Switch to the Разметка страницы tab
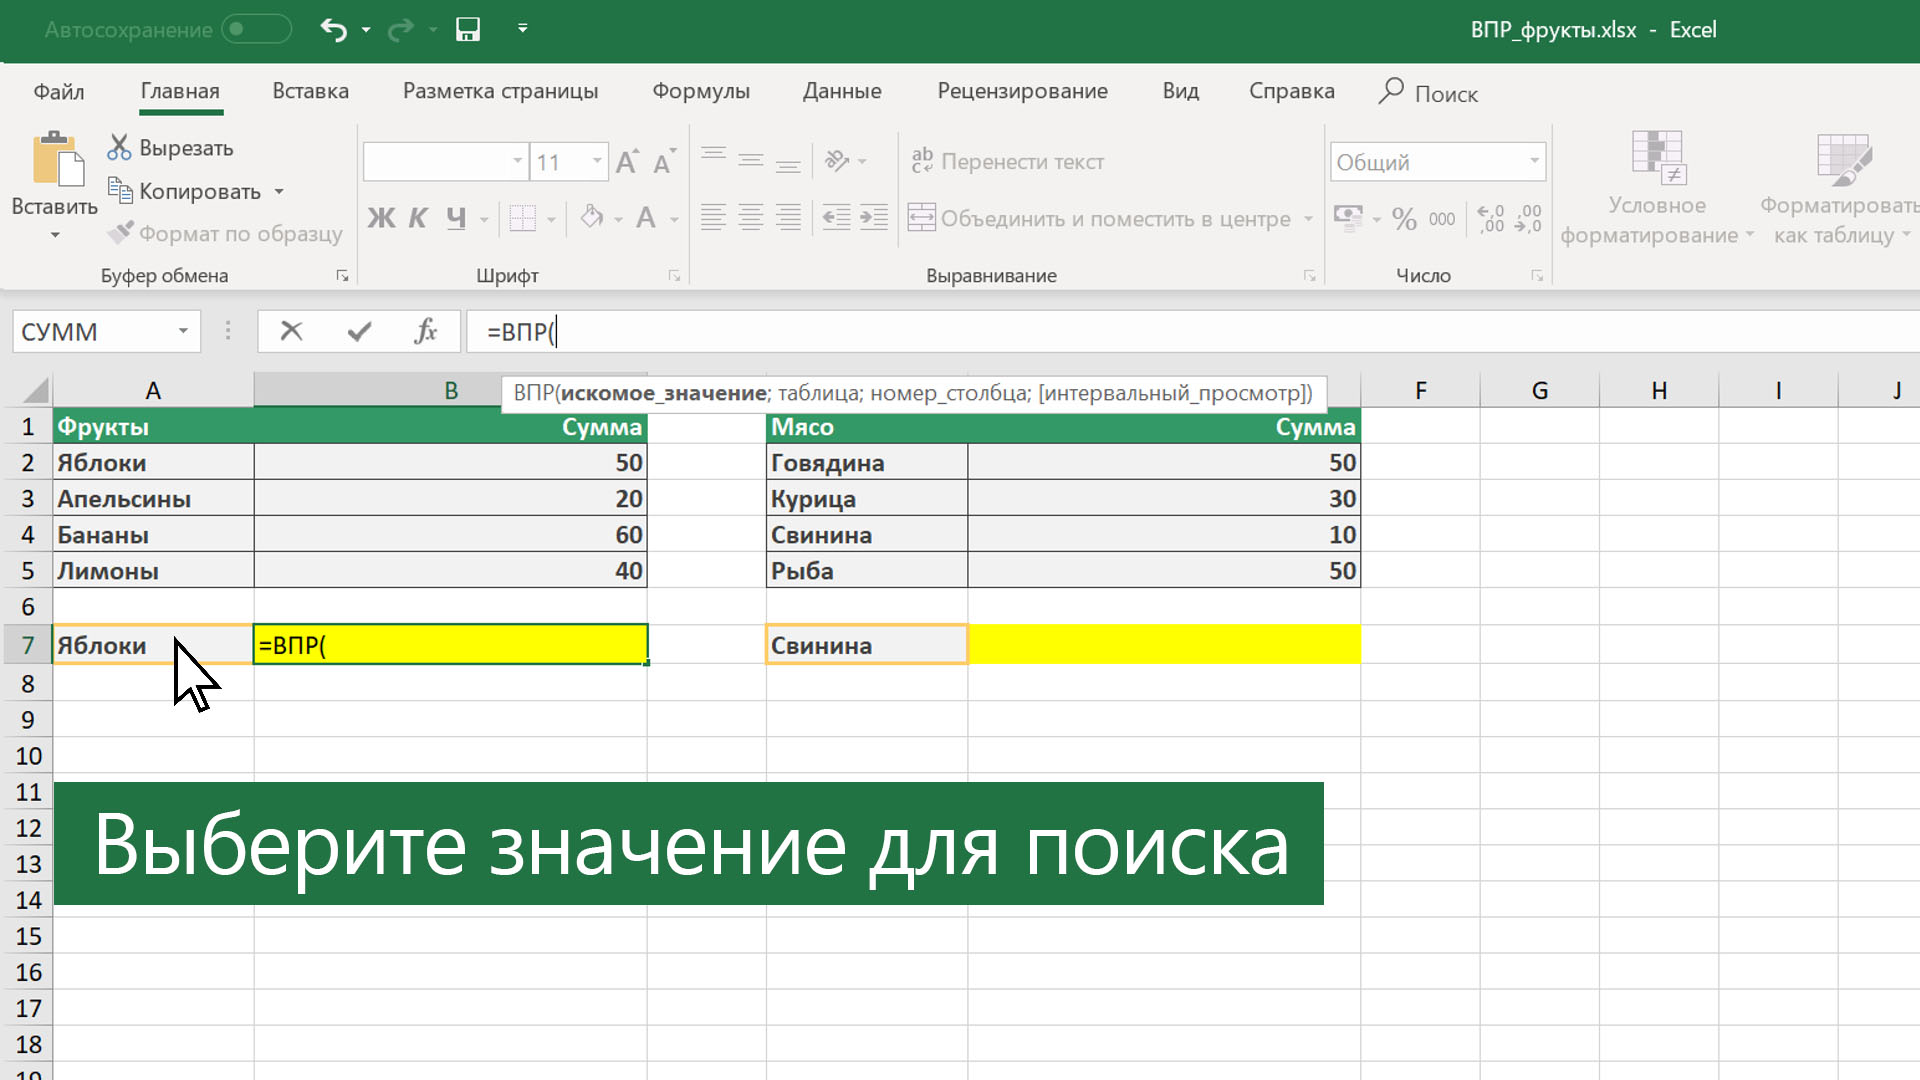This screenshot has height=1080, width=1920. click(500, 91)
